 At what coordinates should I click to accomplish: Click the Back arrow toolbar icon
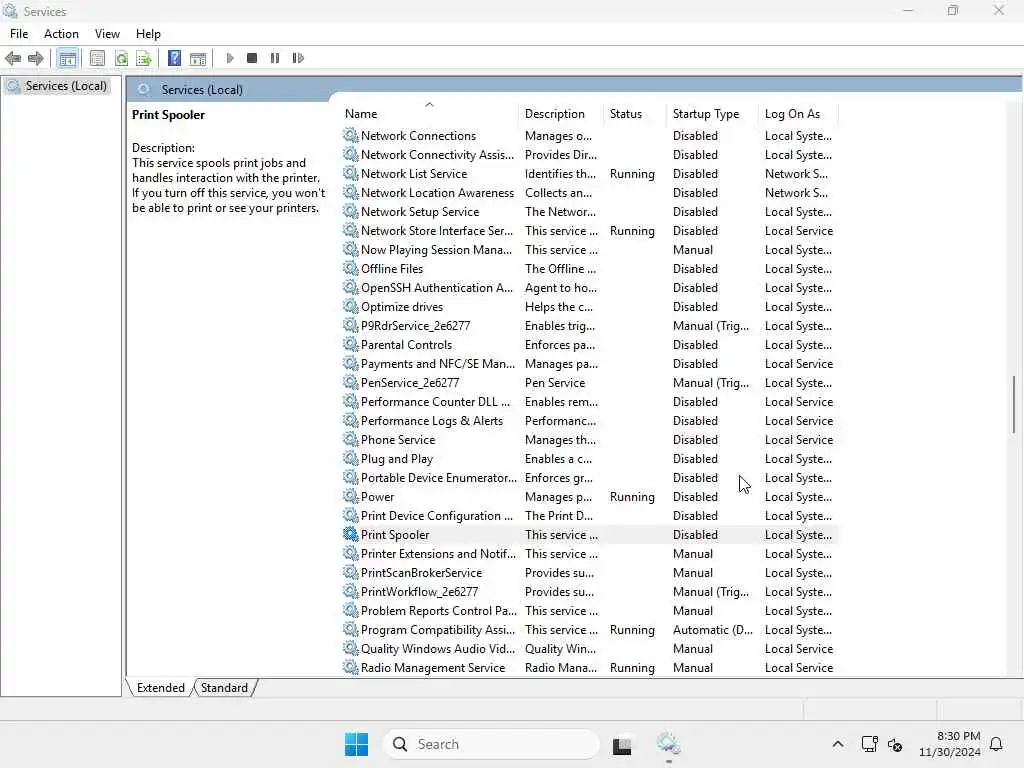(x=13, y=58)
